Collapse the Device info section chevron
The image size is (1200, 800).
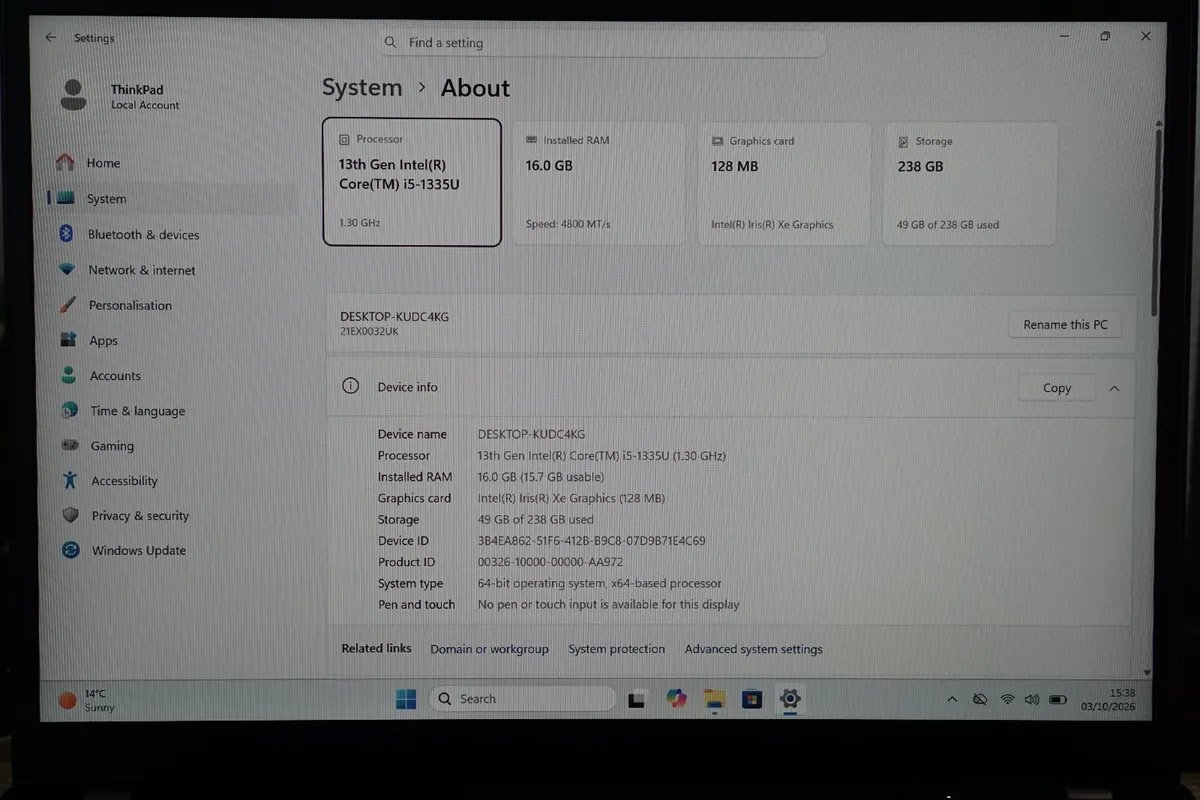(1115, 388)
